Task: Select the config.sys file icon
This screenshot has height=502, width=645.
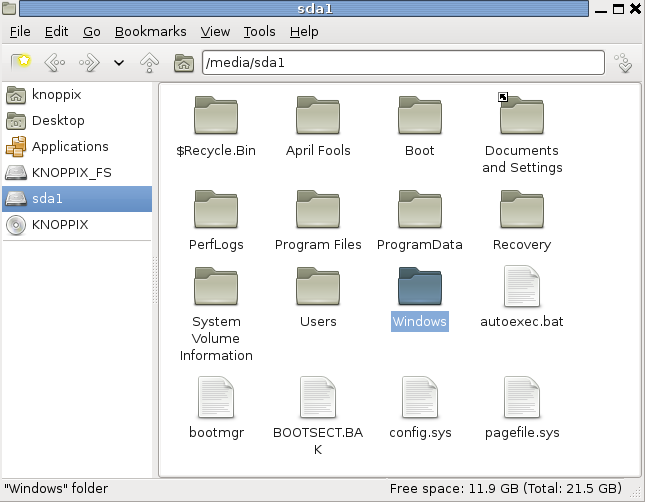Action: 420,397
